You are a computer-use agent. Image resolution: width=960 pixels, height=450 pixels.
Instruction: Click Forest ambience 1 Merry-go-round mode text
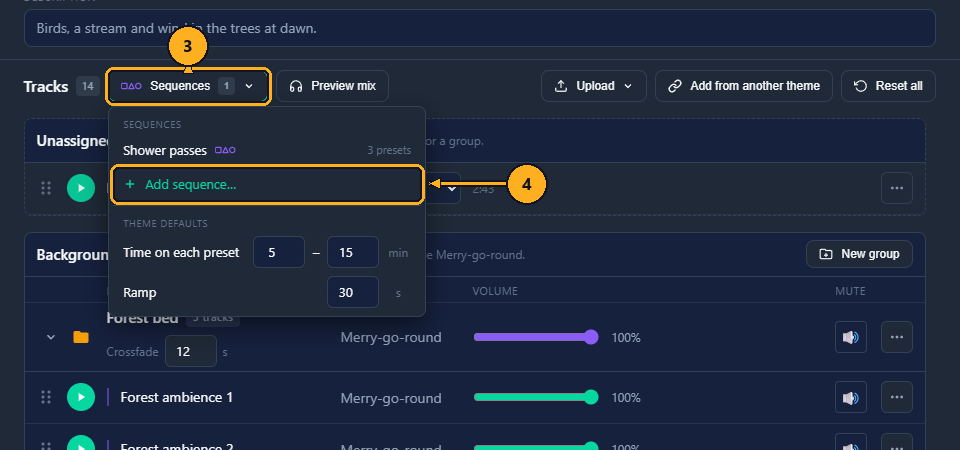[391, 398]
